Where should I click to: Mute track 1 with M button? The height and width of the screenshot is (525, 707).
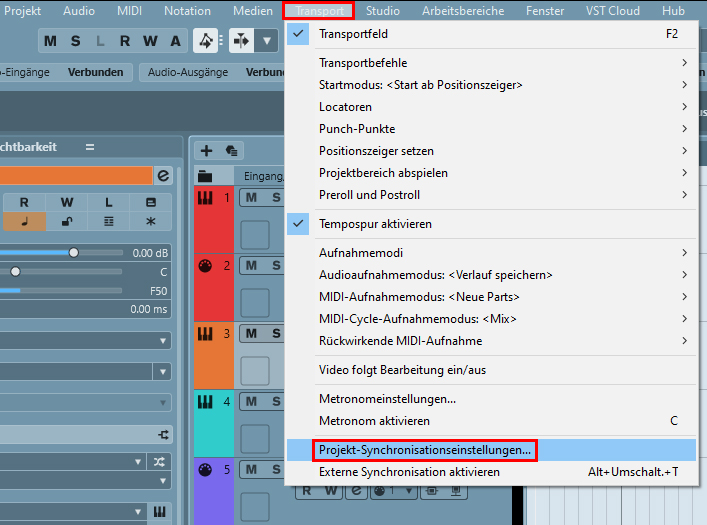click(252, 197)
